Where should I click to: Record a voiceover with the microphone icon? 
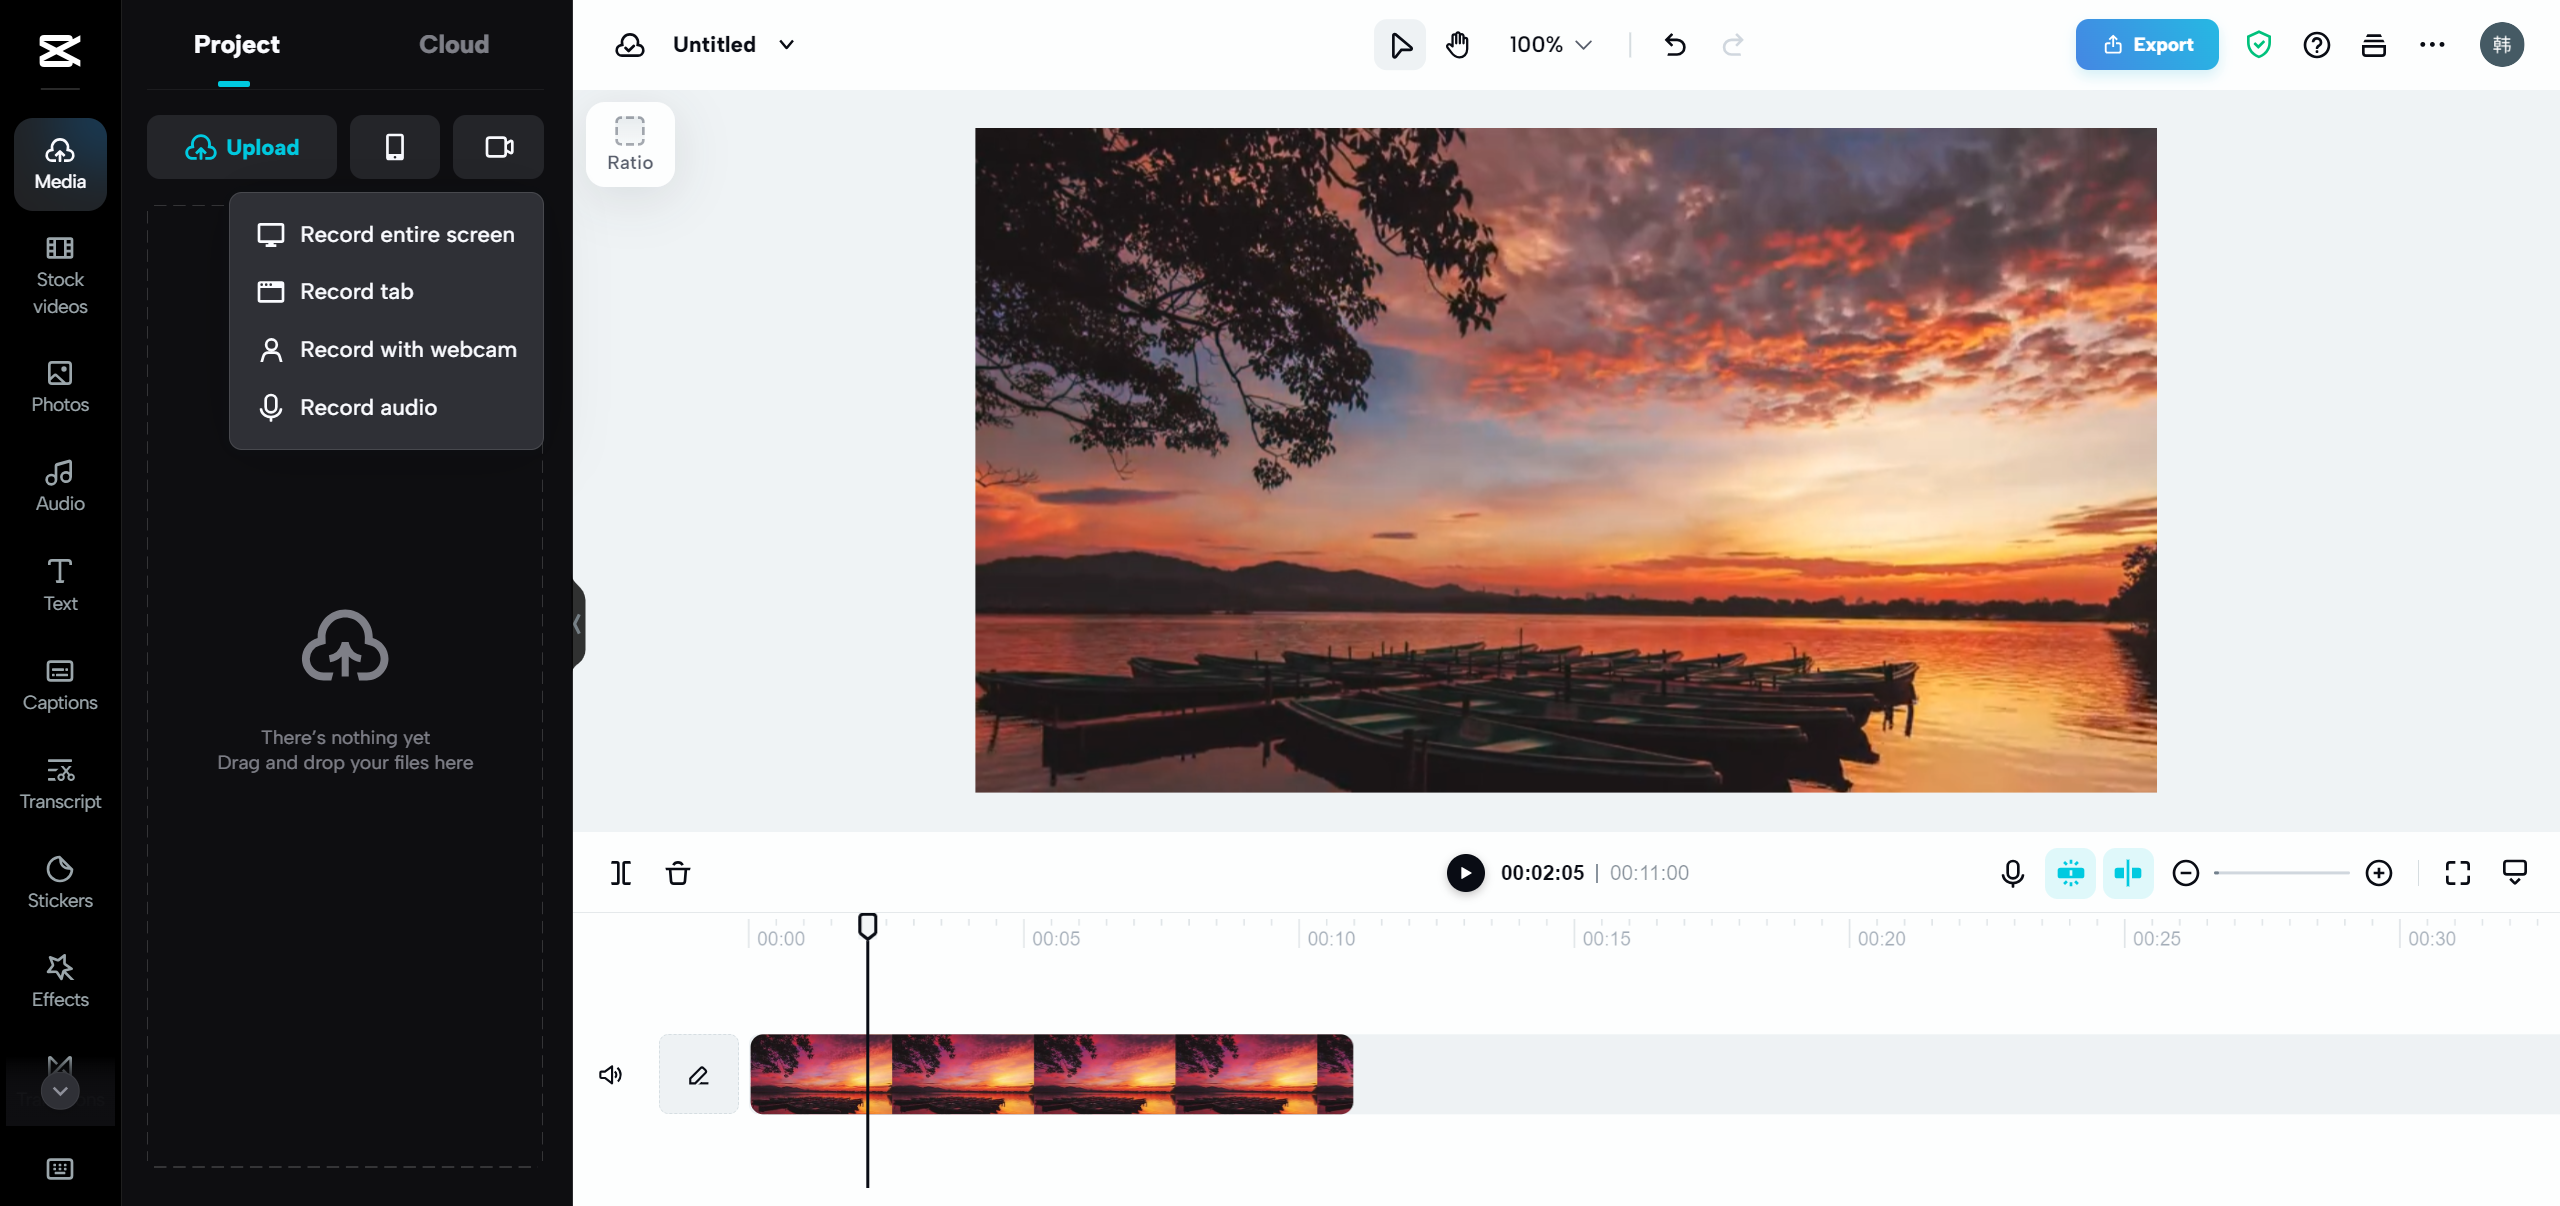coord(2011,873)
